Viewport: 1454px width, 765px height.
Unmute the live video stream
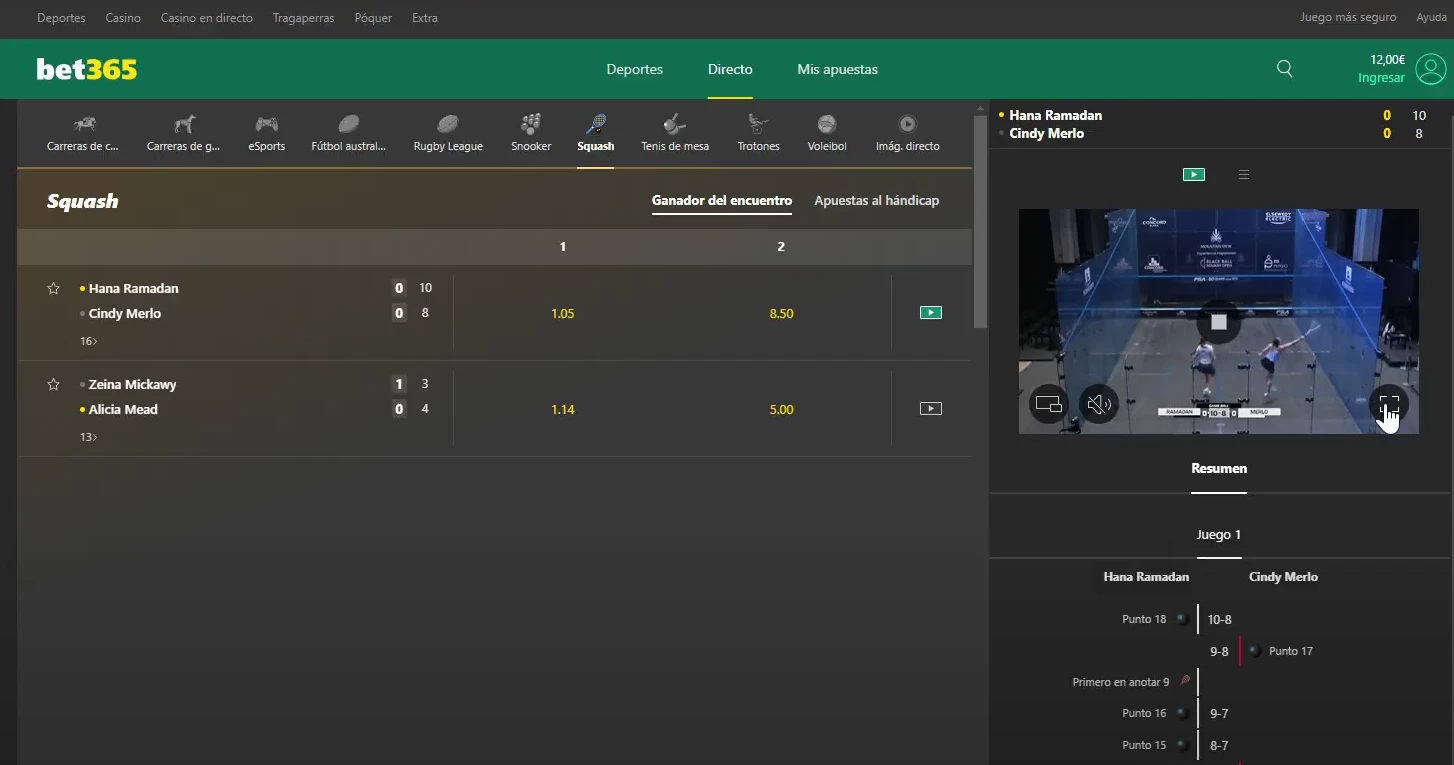[1099, 404]
